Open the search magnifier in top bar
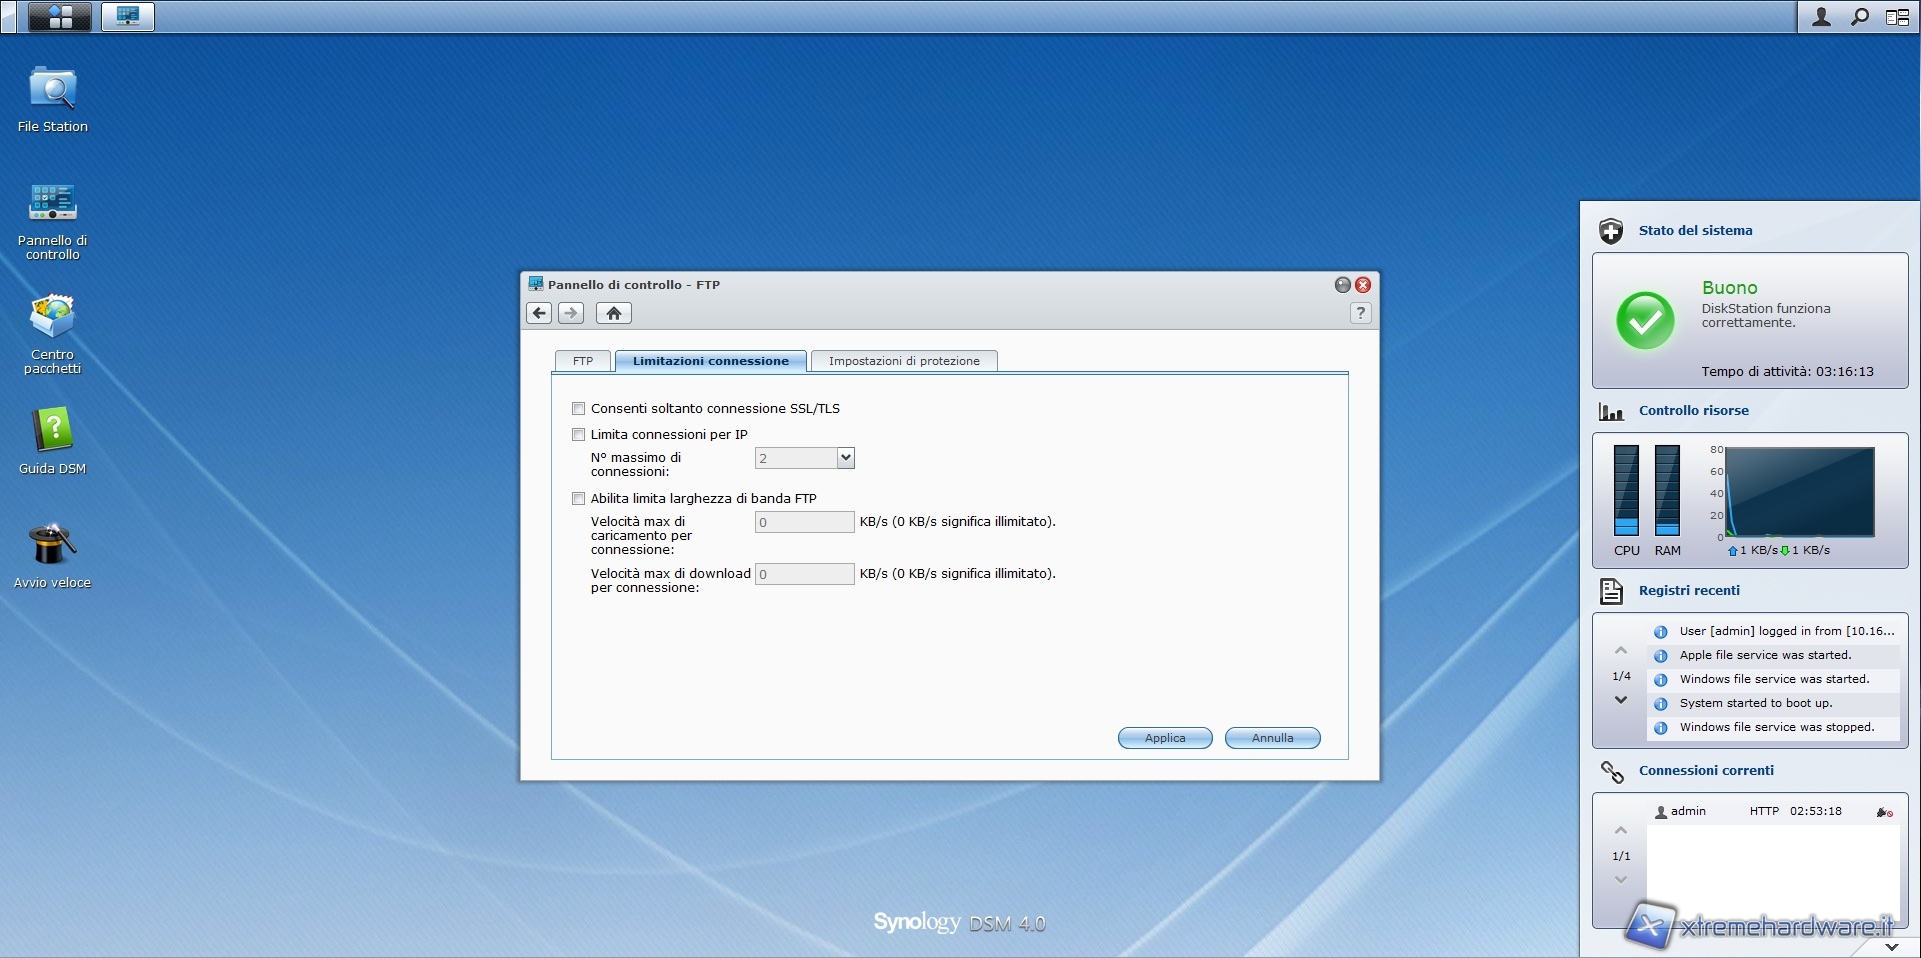1921x958 pixels. (x=1860, y=17)
